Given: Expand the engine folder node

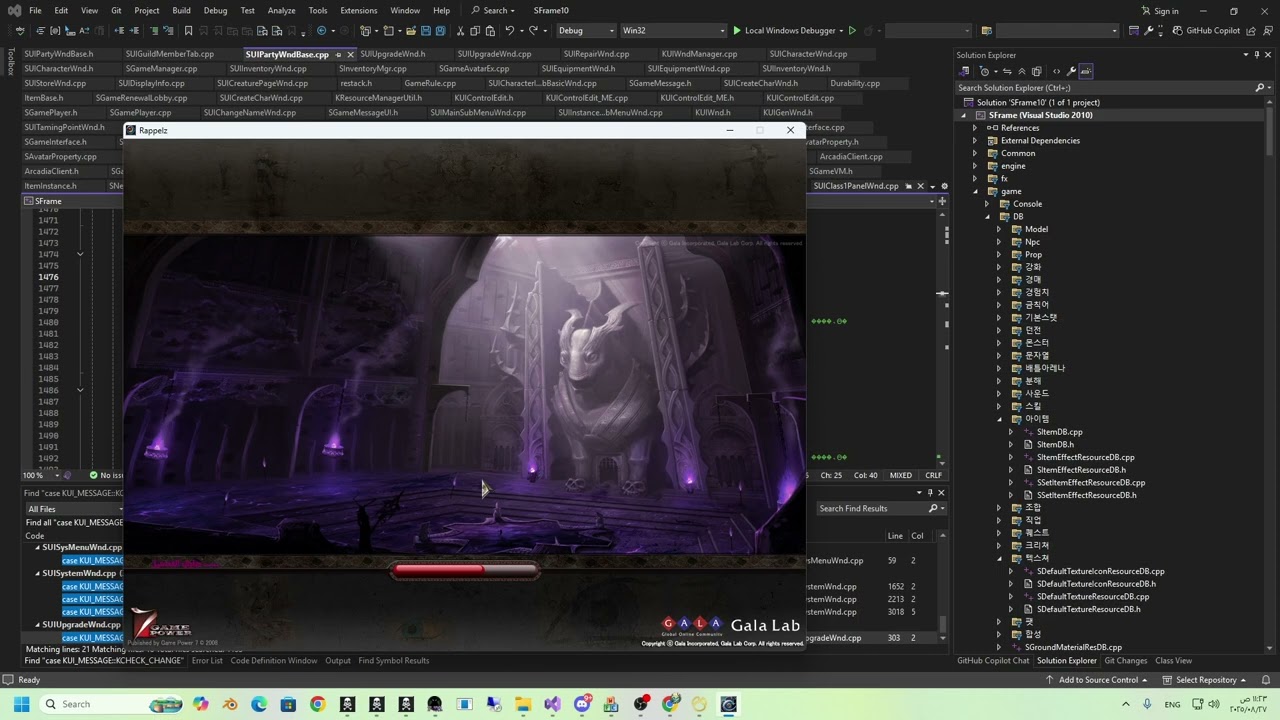Looking at the screenshot, I should click(975, 166).
